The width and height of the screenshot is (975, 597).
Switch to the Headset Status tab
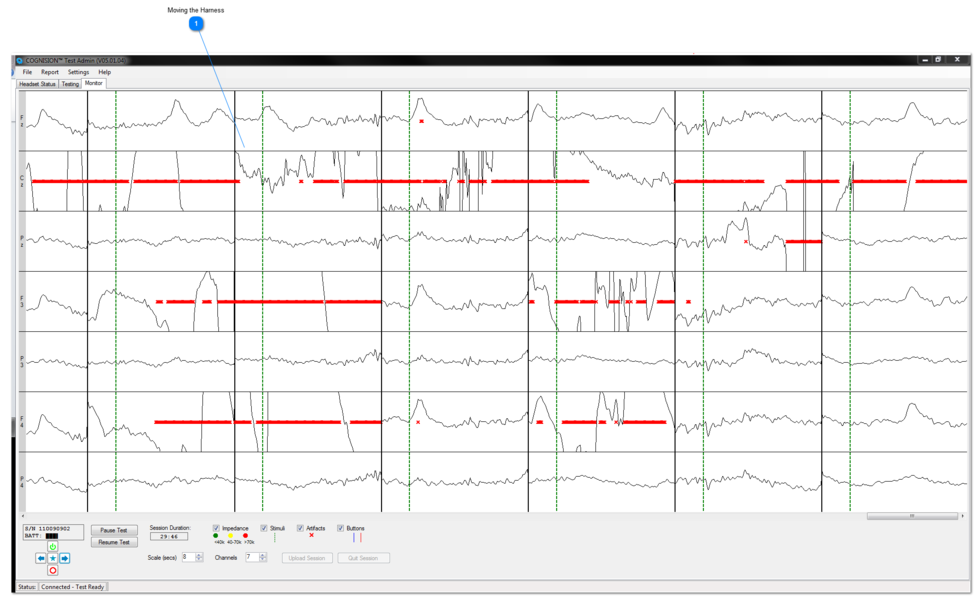point(38,84)
